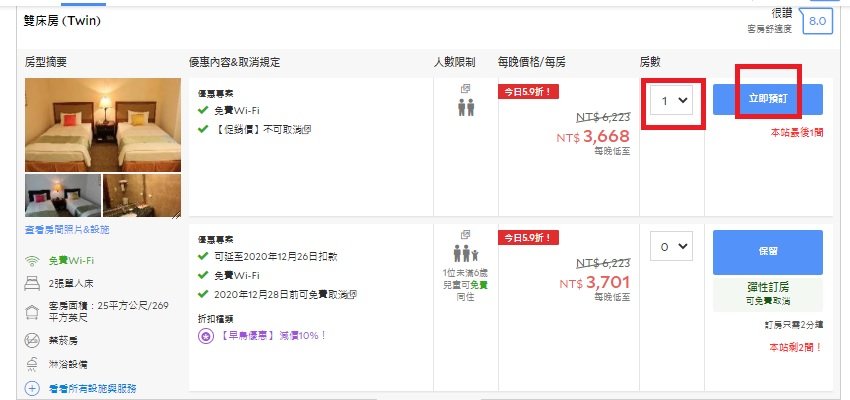View the bathroom photo thumbnail
This screenshot has width=850, height=400.
(x=141, y=195)
